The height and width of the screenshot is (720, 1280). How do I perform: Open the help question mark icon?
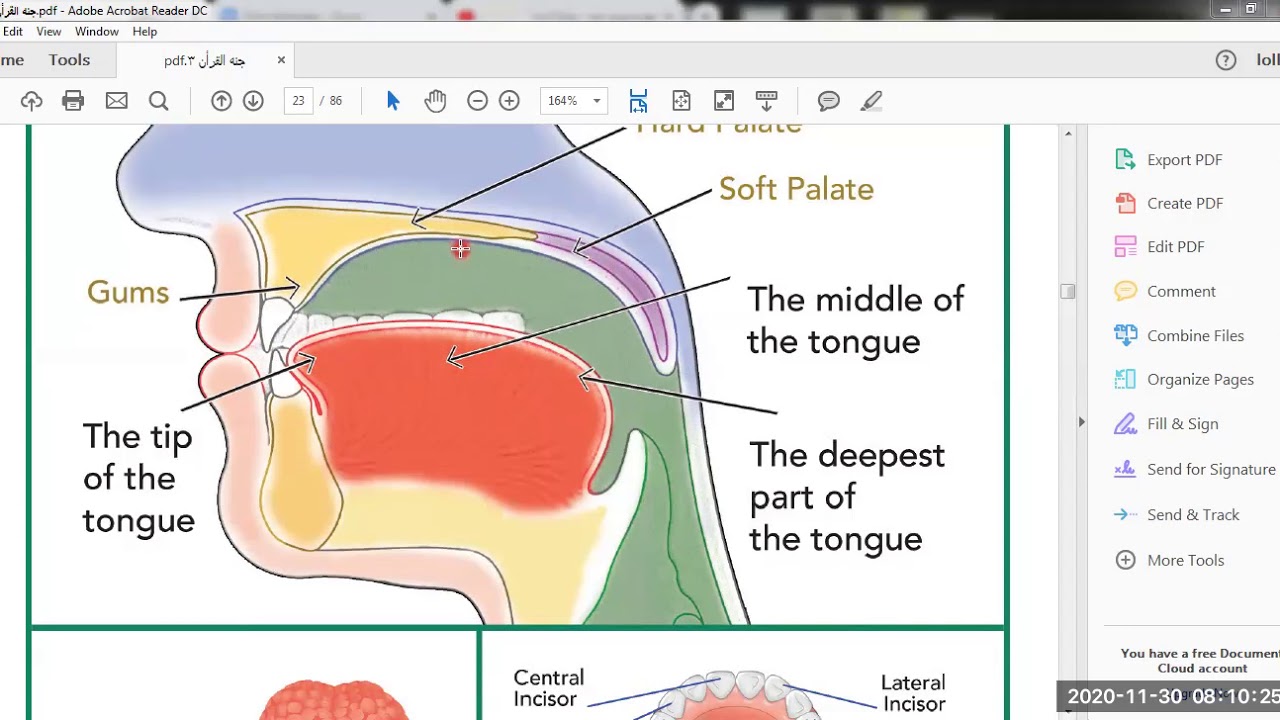click(x=1226, y=60)
